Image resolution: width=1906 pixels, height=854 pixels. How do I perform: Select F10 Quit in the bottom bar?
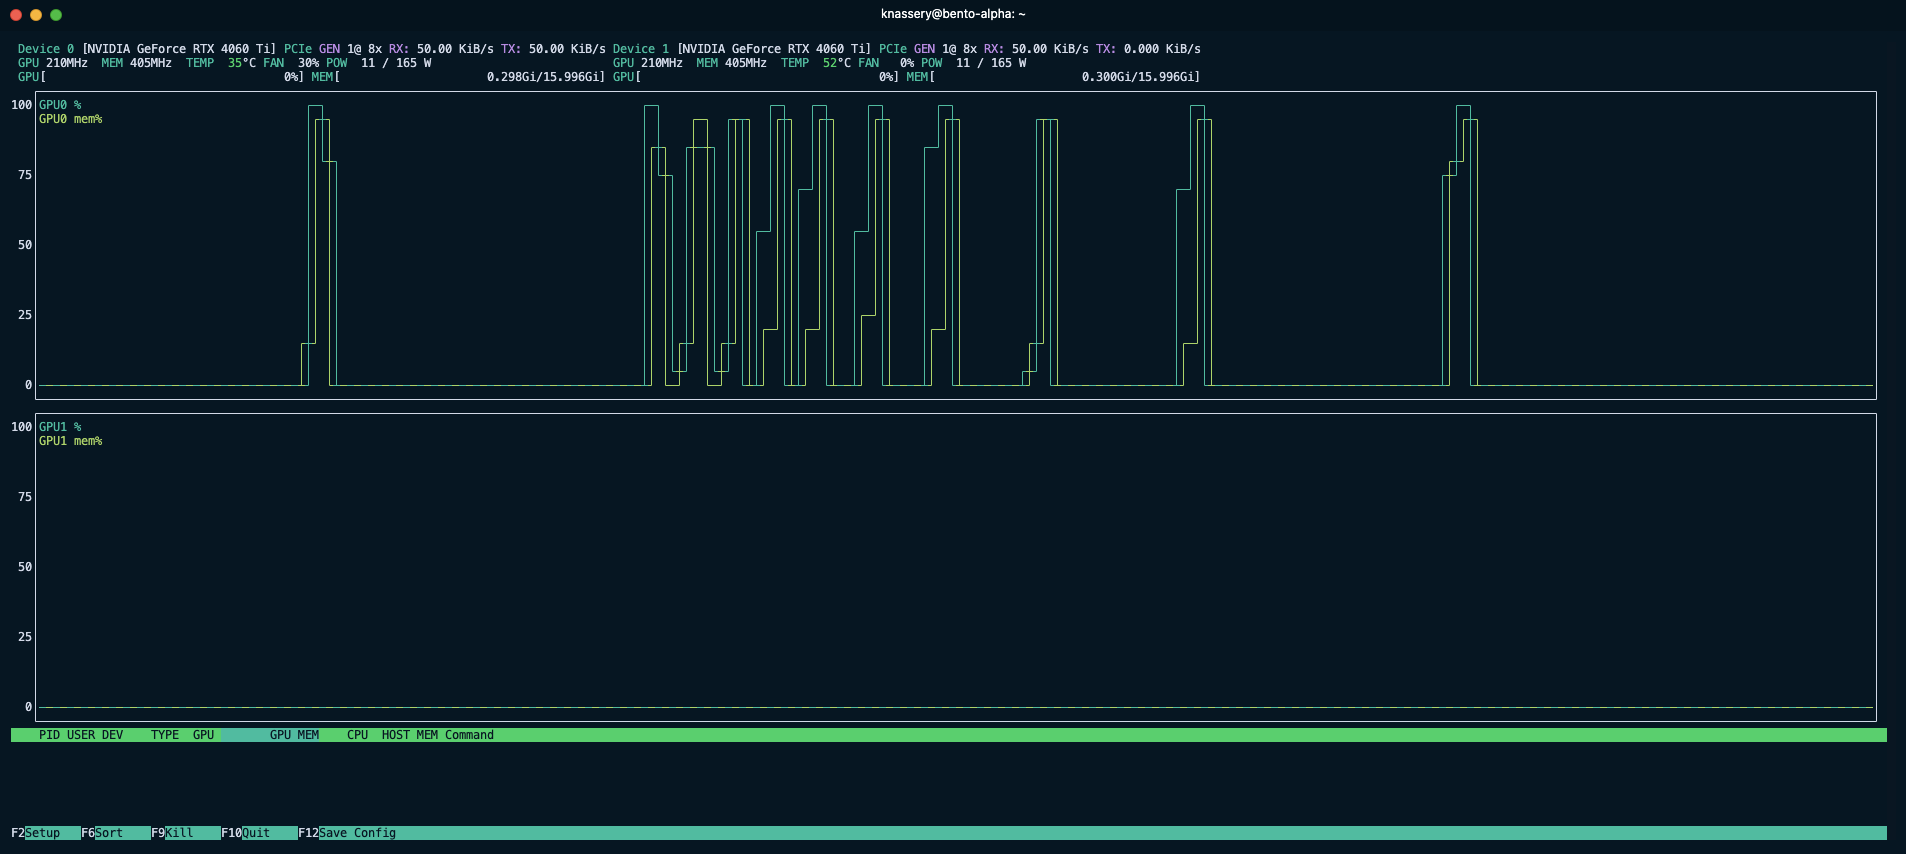click(x=246, y=833)
